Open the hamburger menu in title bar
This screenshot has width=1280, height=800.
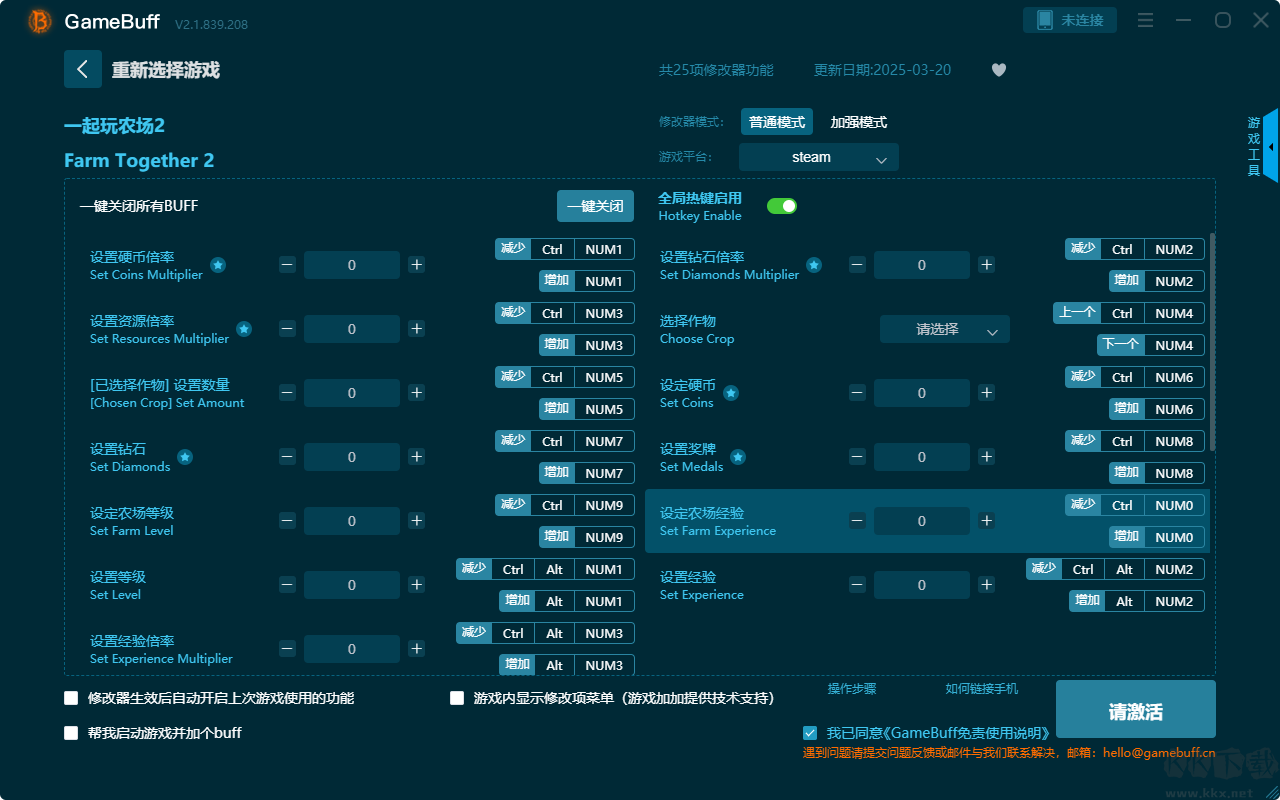1146,20
